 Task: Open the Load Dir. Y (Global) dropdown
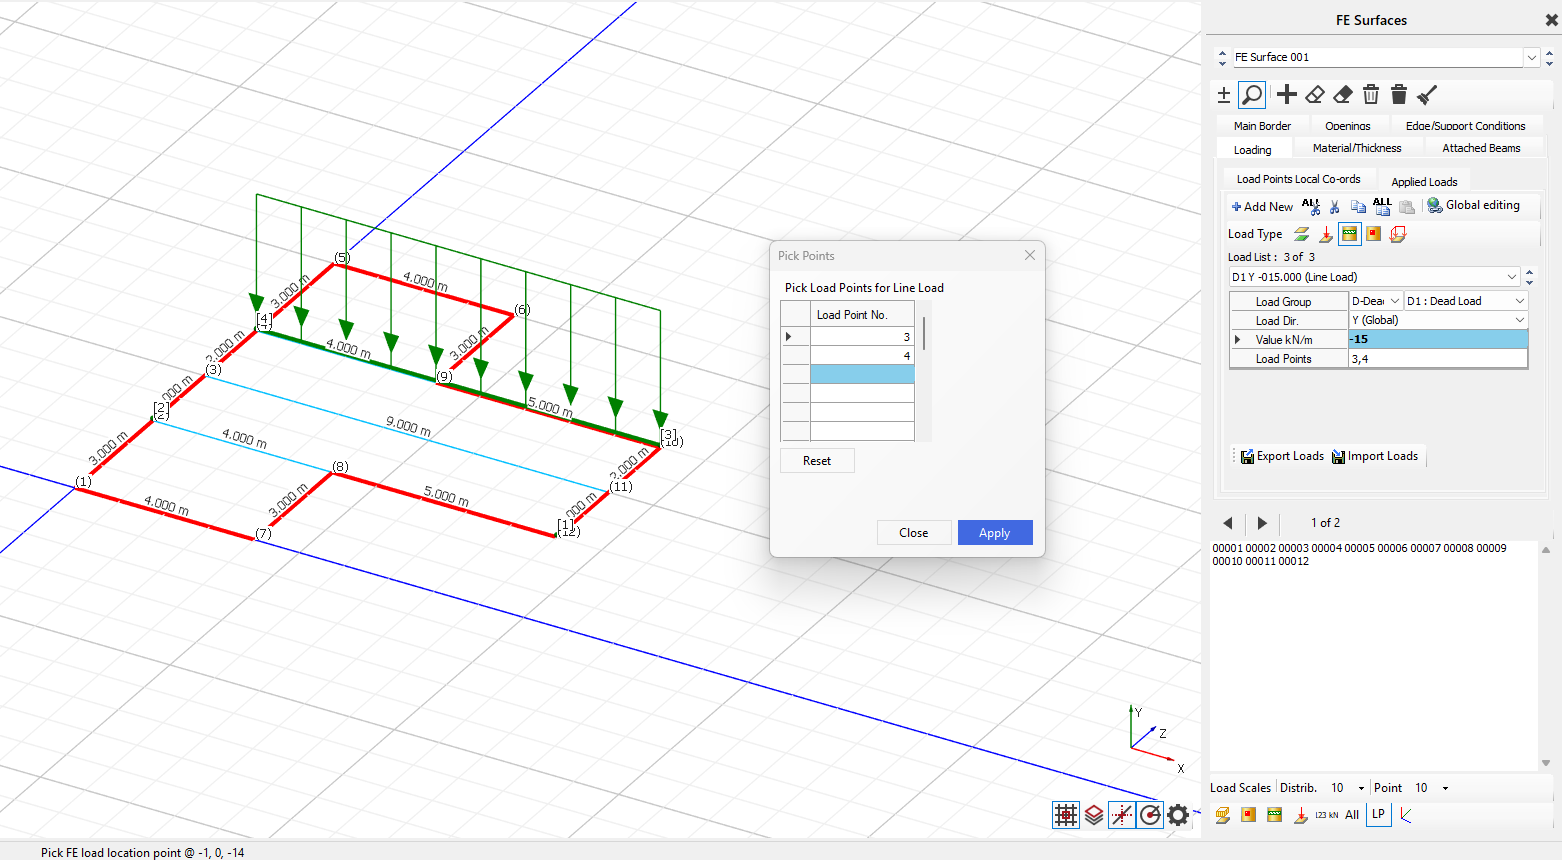point(1520,320)
